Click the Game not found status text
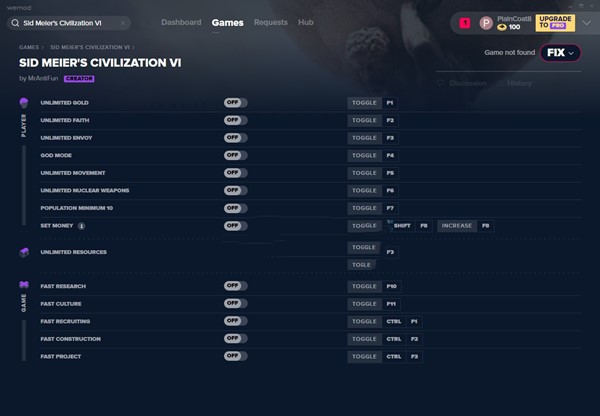Image resolution: width=600 pixels, height=416 pixels. pyautogui.click(x=510, y=52)
